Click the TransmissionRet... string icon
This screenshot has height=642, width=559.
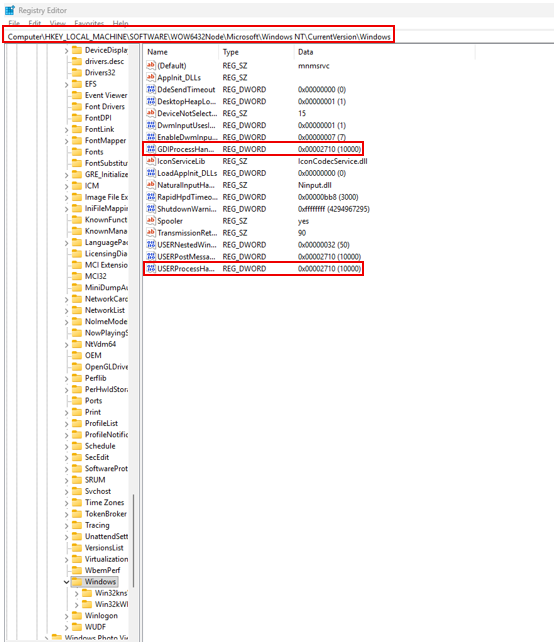point(151,233)
